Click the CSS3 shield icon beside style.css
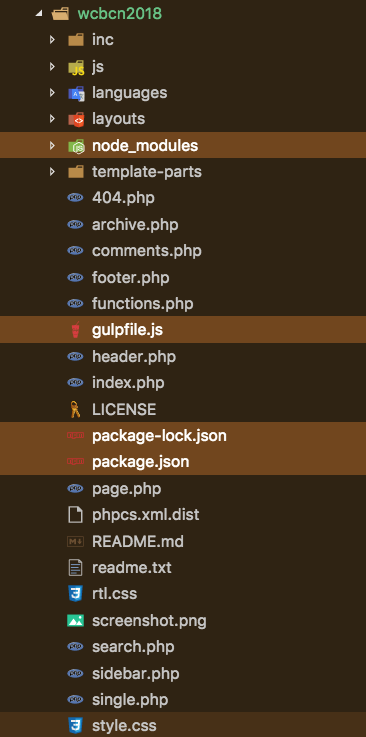 coord(76,726)
